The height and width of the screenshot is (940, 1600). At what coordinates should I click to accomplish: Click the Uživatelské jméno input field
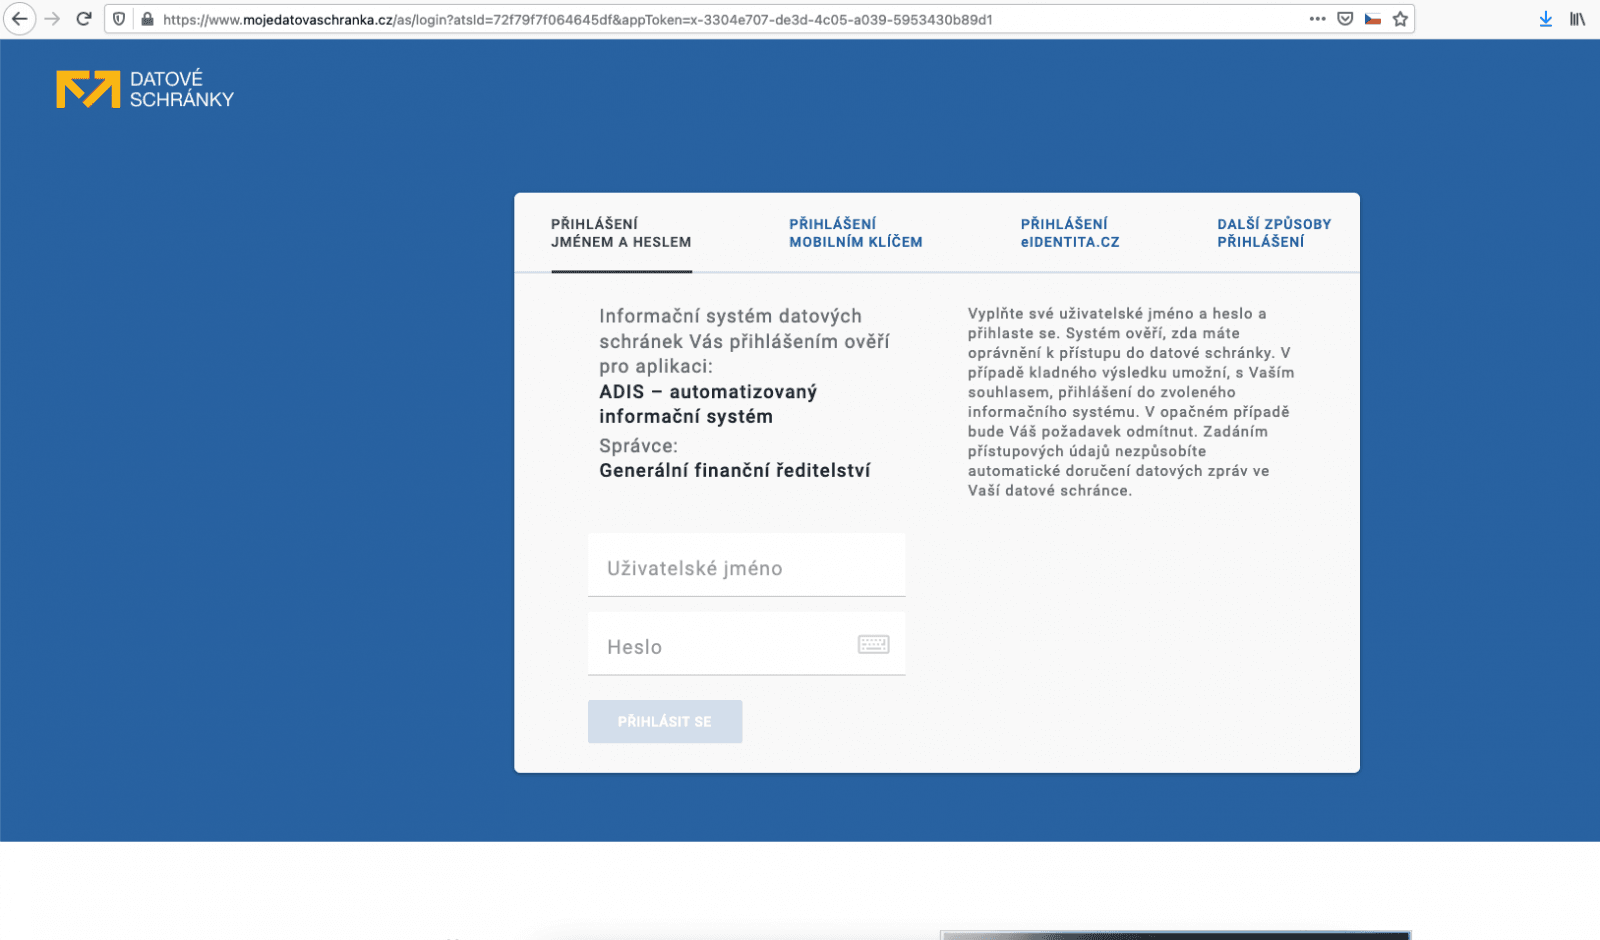point(747,566)
